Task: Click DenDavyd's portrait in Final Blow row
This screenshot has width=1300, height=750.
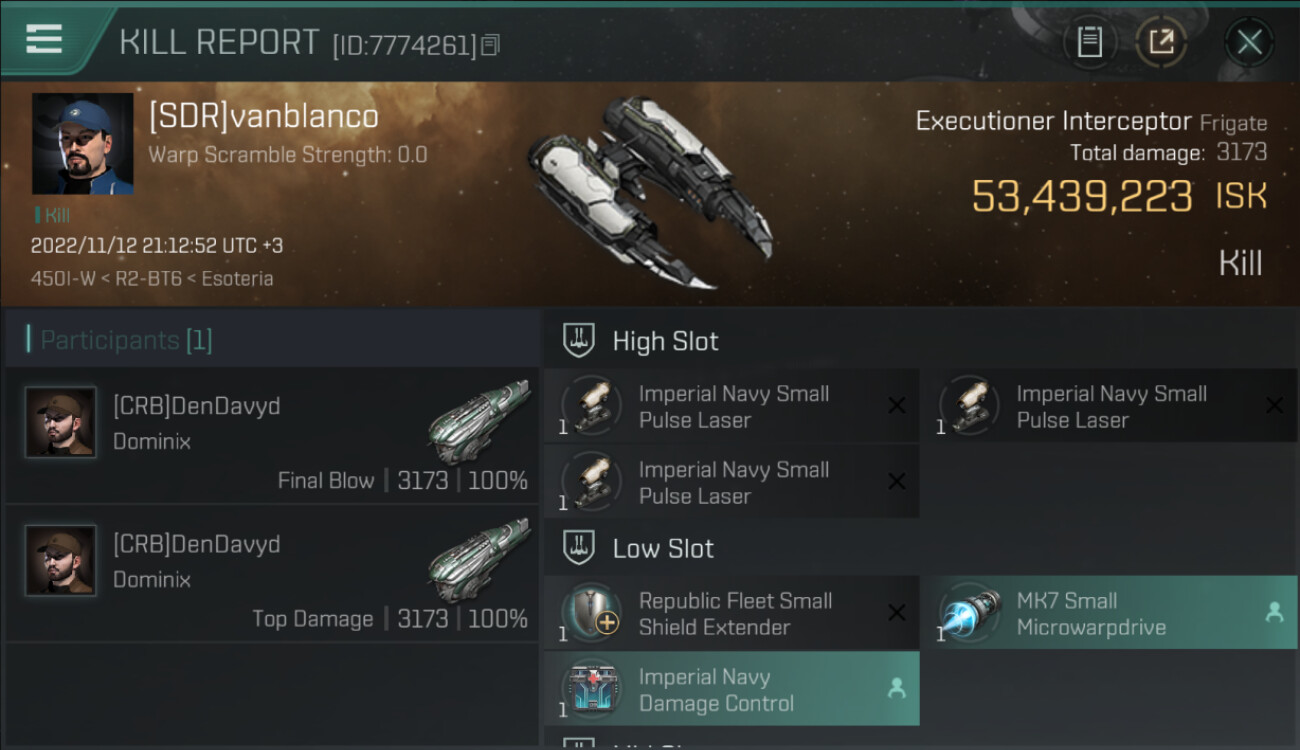Action: tap(60, 422)
